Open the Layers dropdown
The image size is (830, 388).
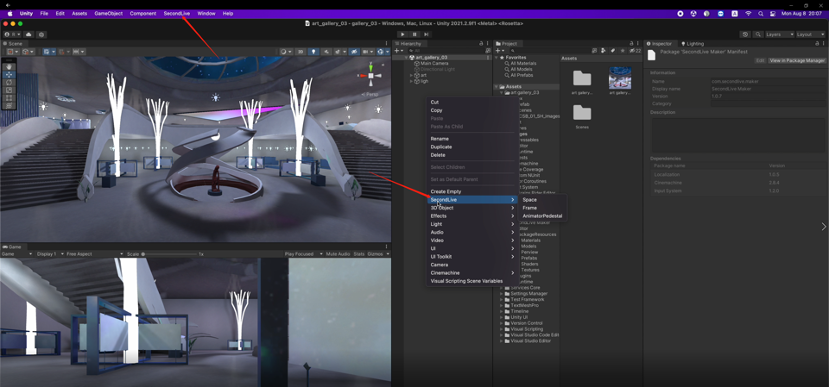[x=780, y=34]
